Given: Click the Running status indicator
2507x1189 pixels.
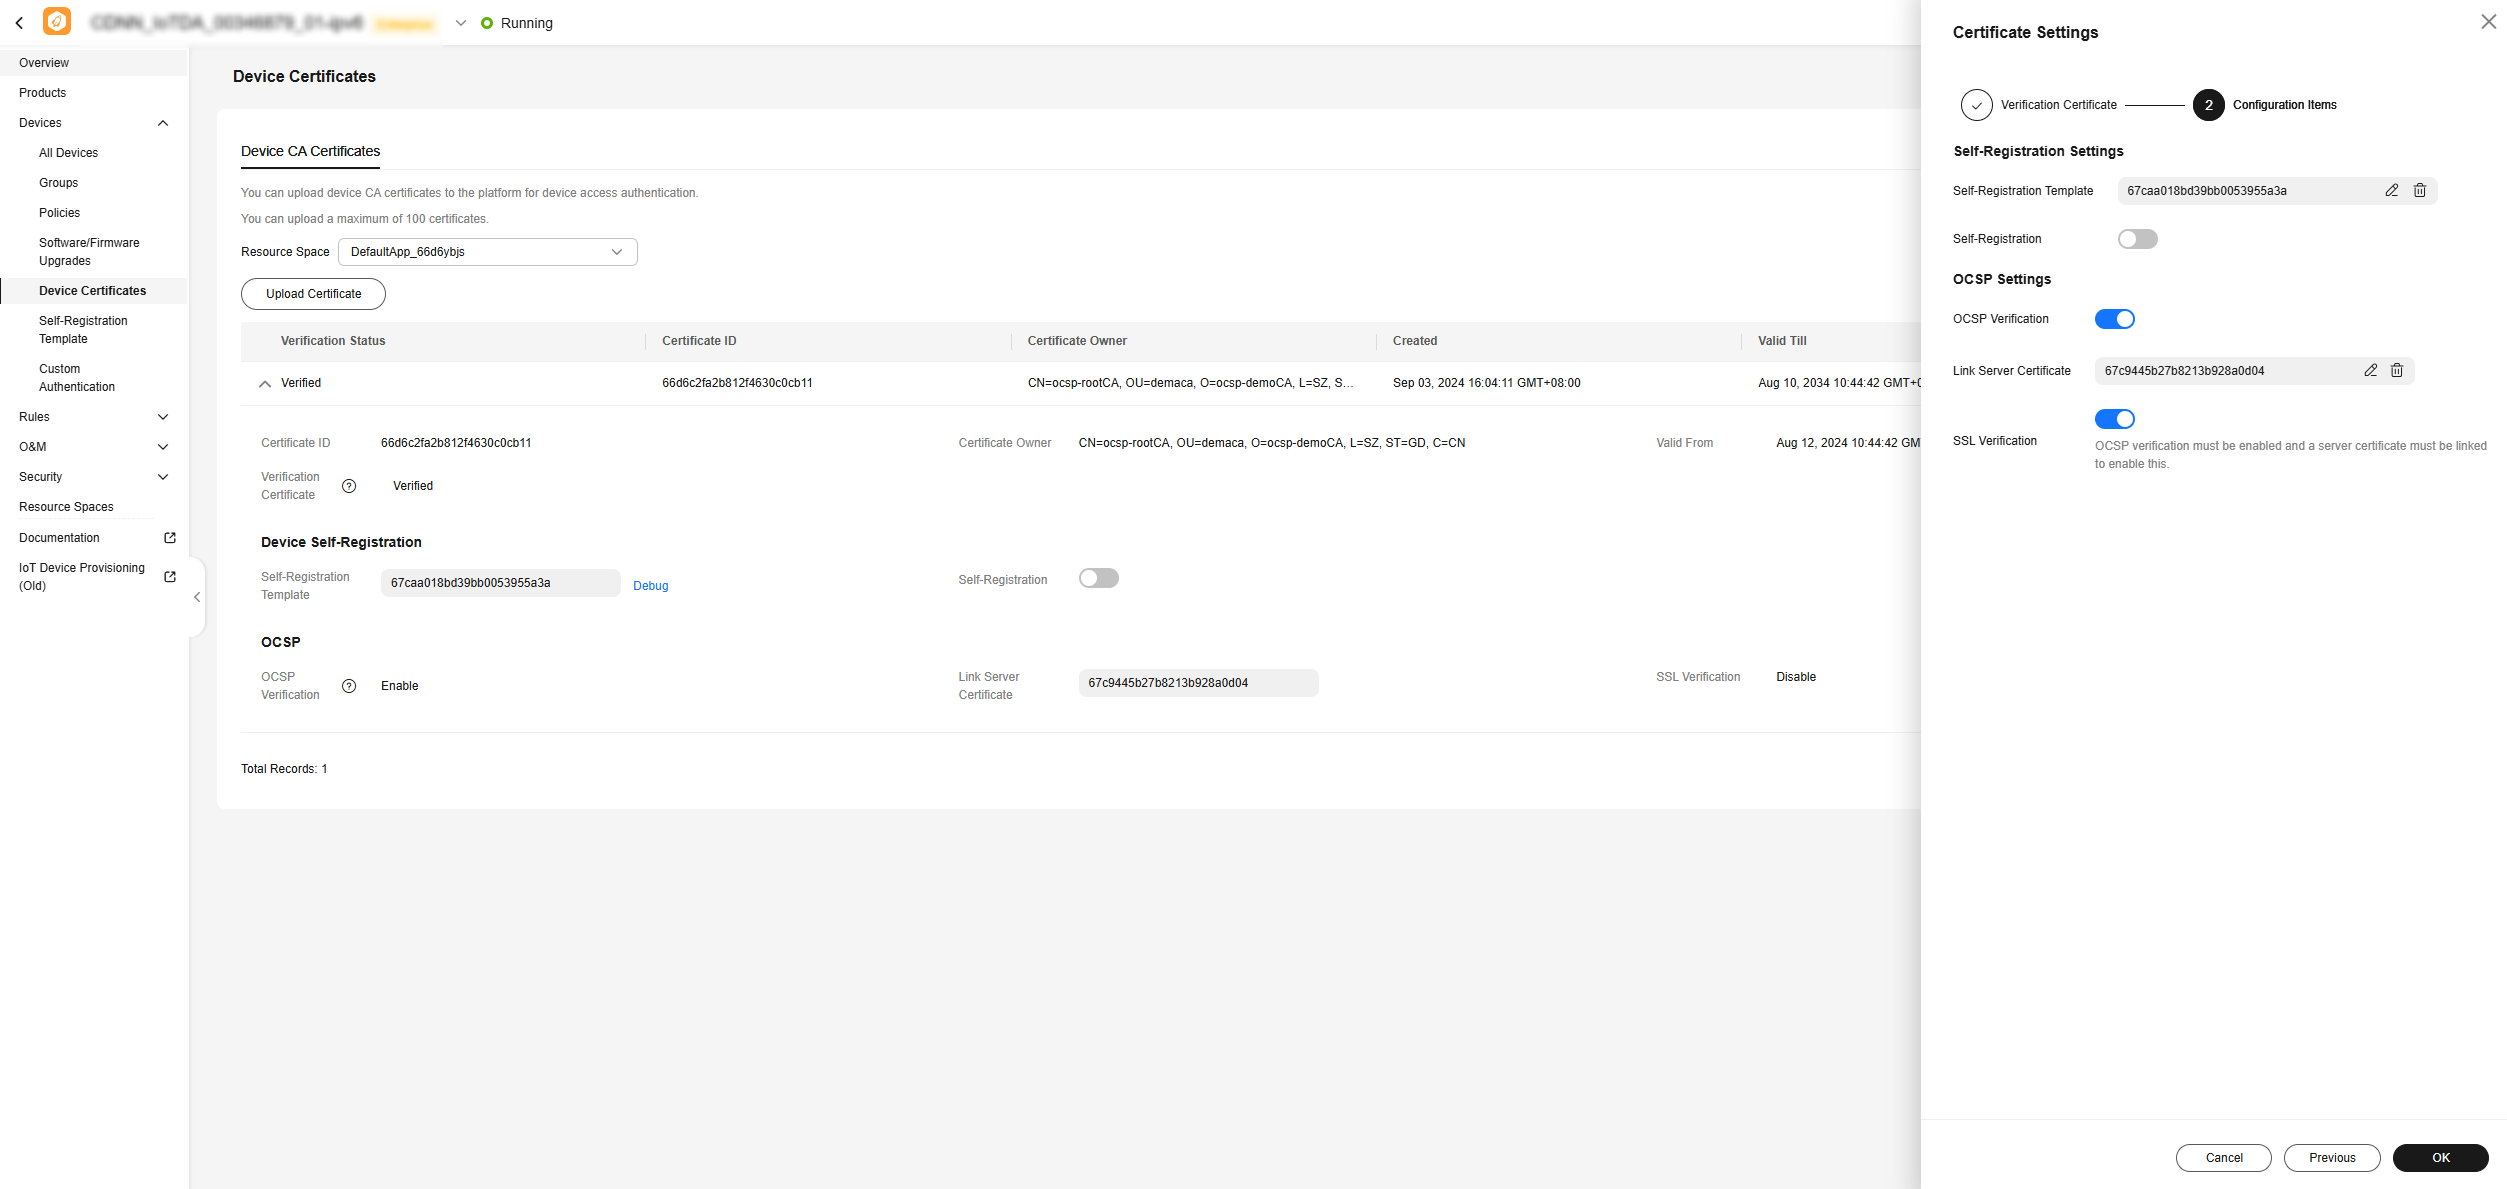Looking at the screenshot, I should click(517, 23).
